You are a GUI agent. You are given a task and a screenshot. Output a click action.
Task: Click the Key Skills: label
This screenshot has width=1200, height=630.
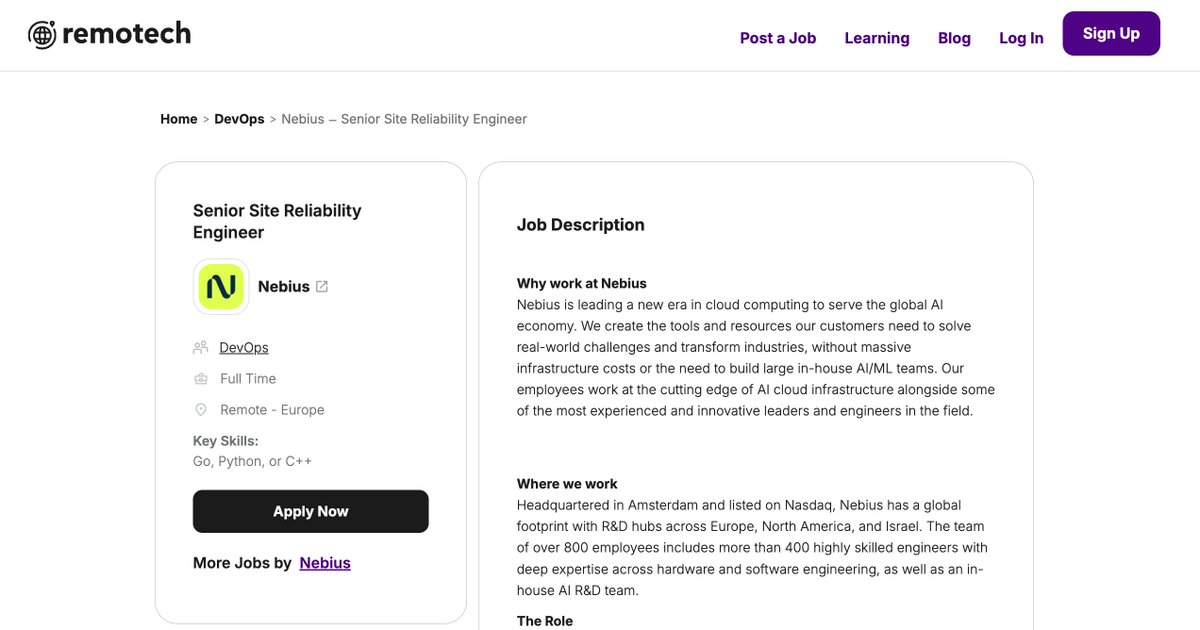click(x=226, y=441)
